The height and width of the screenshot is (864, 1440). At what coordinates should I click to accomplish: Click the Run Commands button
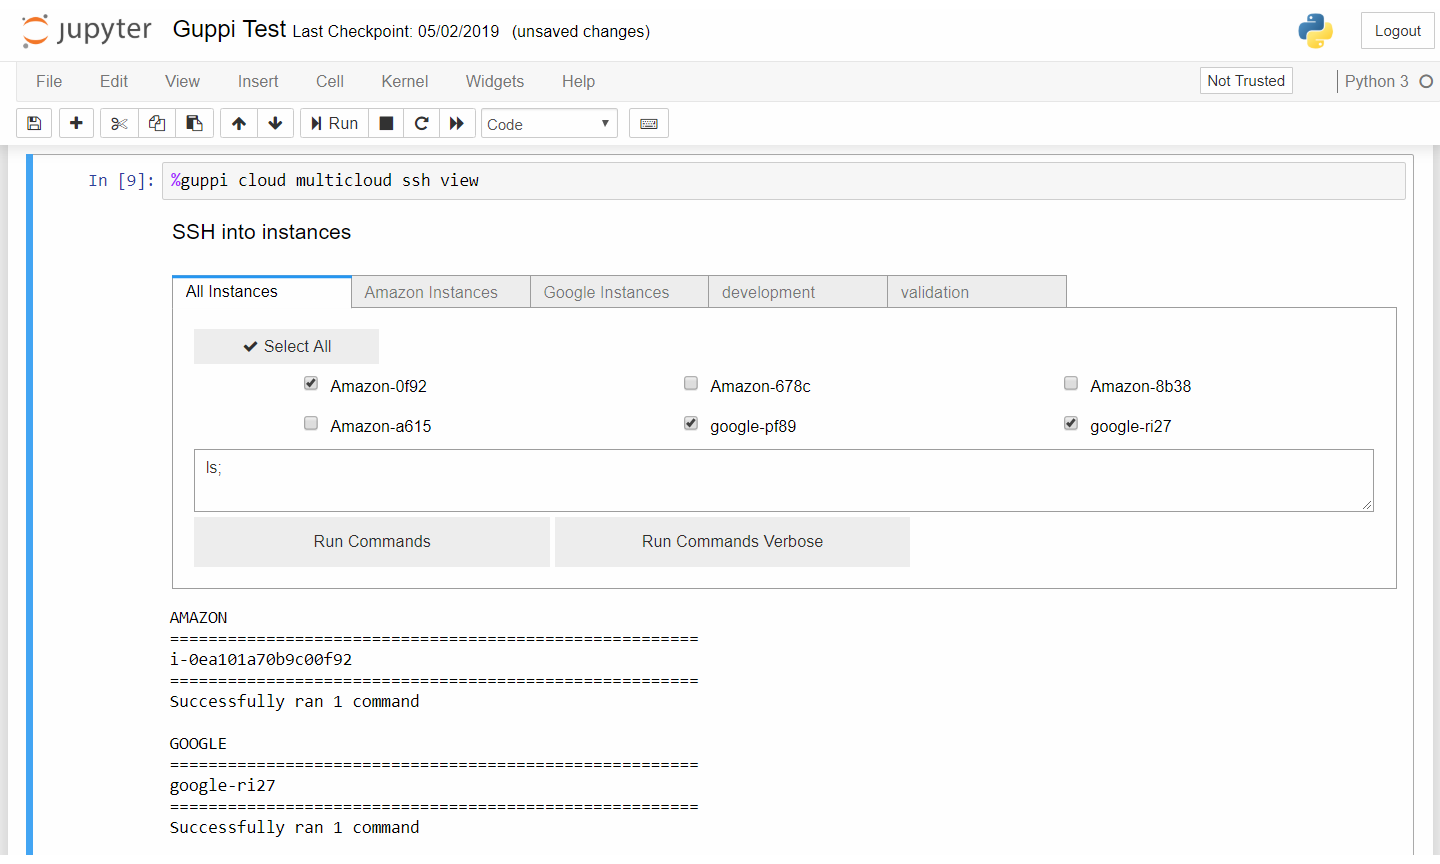point(372,542)
